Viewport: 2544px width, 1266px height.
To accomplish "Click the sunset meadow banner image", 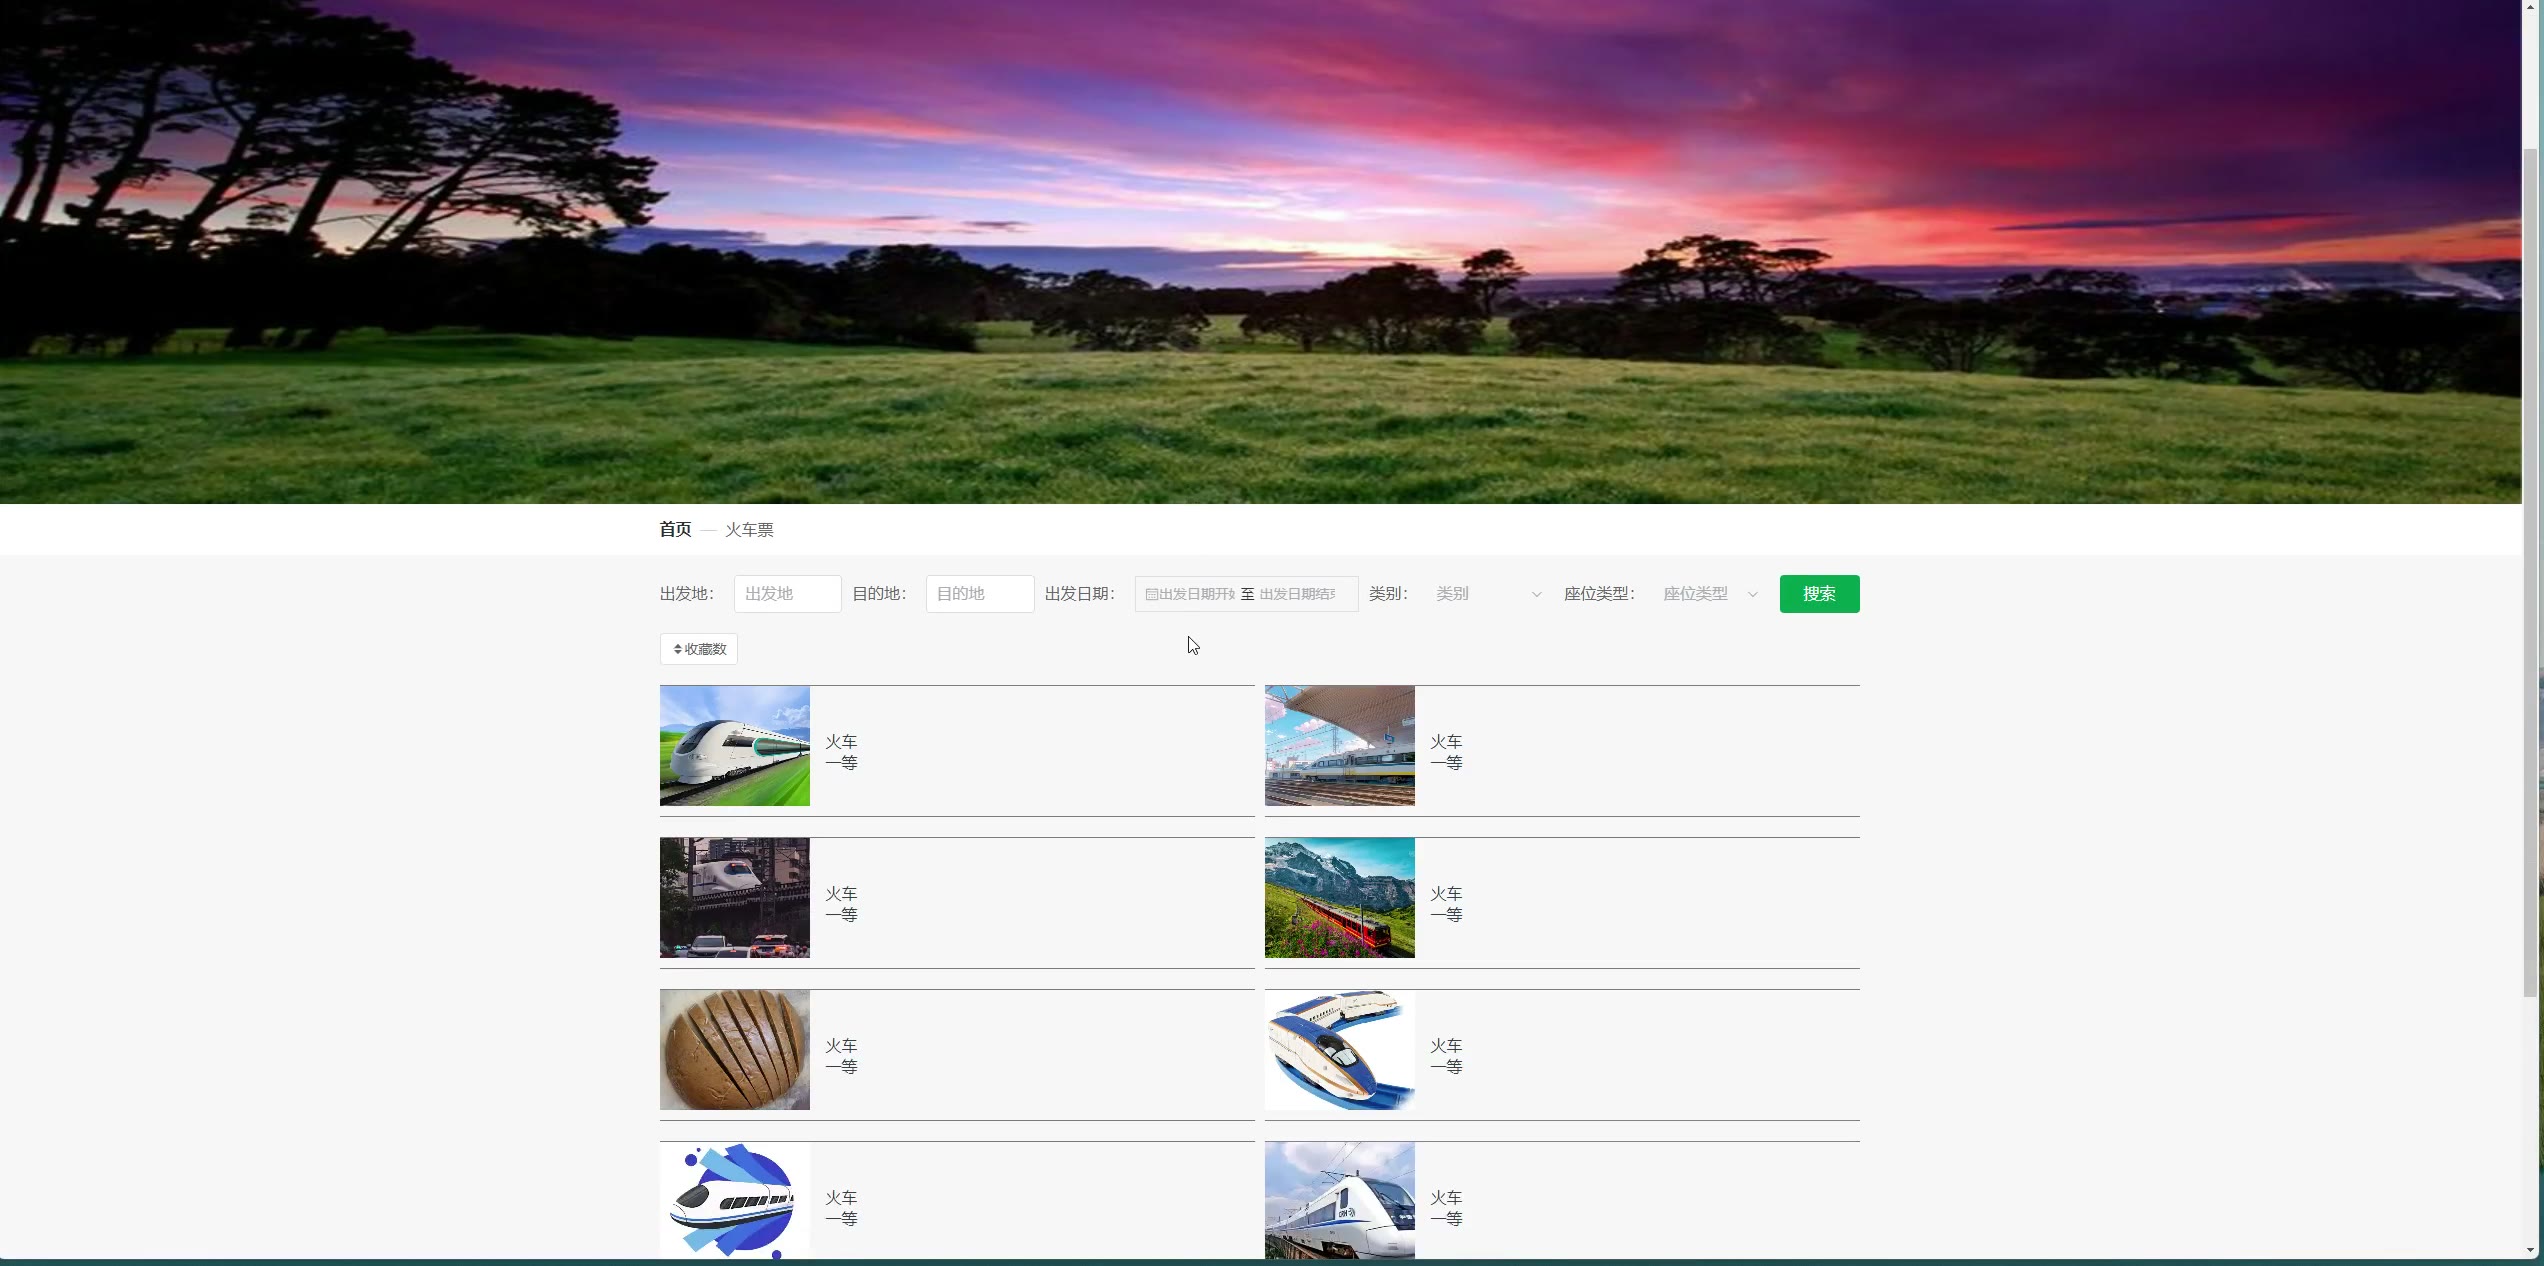I will tap(1260, 250).
